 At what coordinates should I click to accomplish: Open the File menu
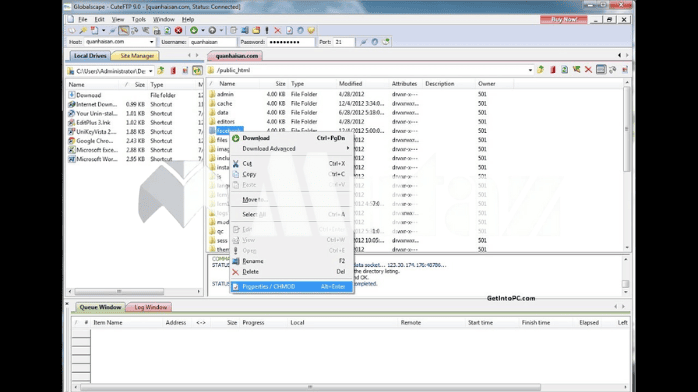point(83,20)
